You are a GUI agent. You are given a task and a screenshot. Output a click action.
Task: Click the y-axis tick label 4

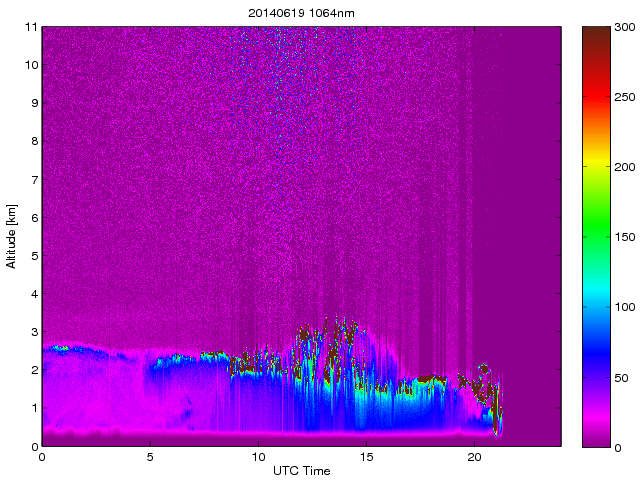(35, 294)
